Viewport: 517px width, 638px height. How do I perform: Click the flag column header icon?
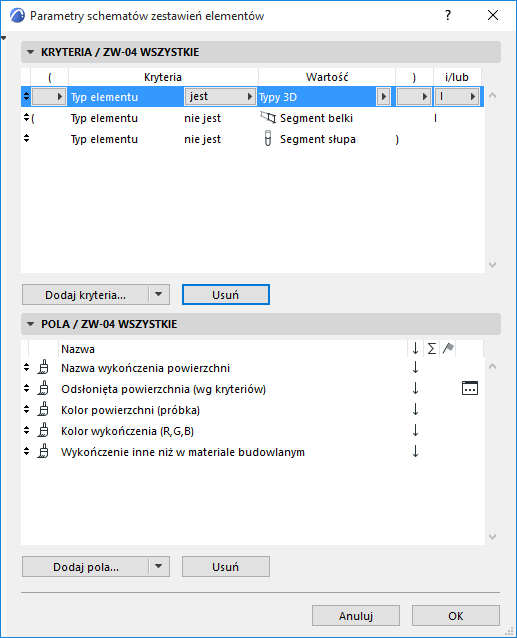[448, 349]
